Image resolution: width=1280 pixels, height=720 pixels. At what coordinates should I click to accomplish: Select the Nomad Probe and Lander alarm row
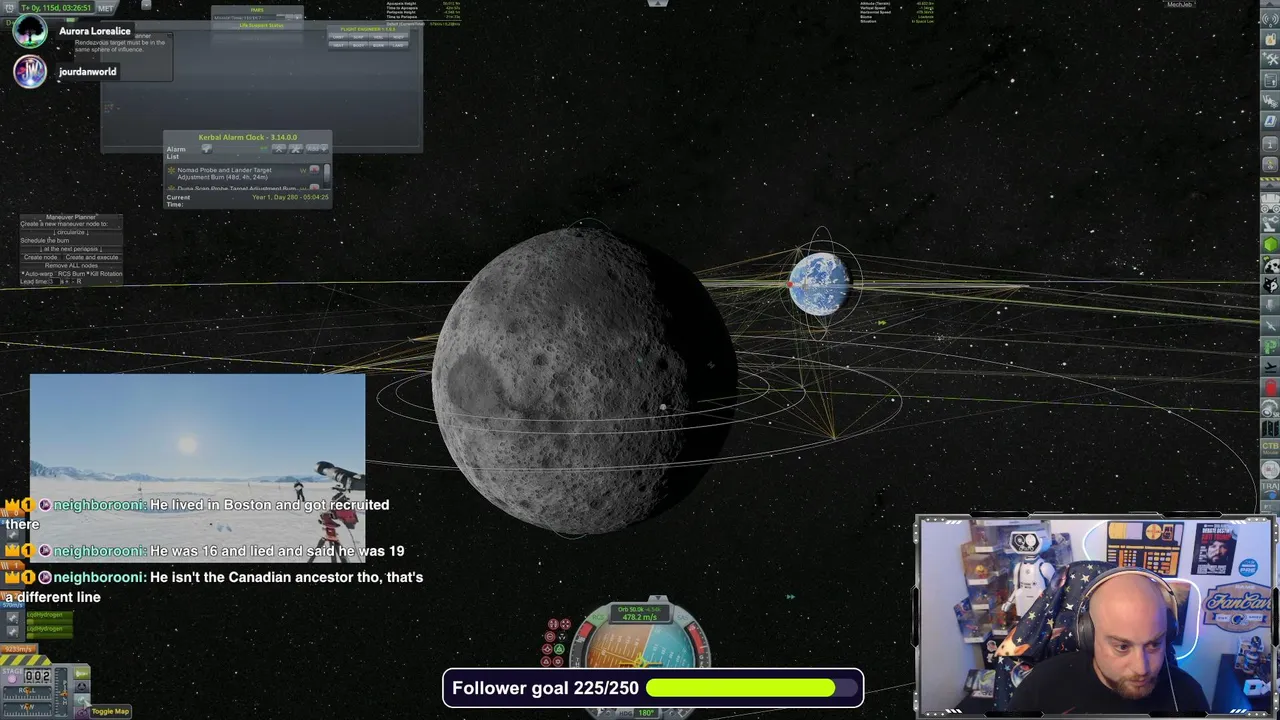coord(235,173)
